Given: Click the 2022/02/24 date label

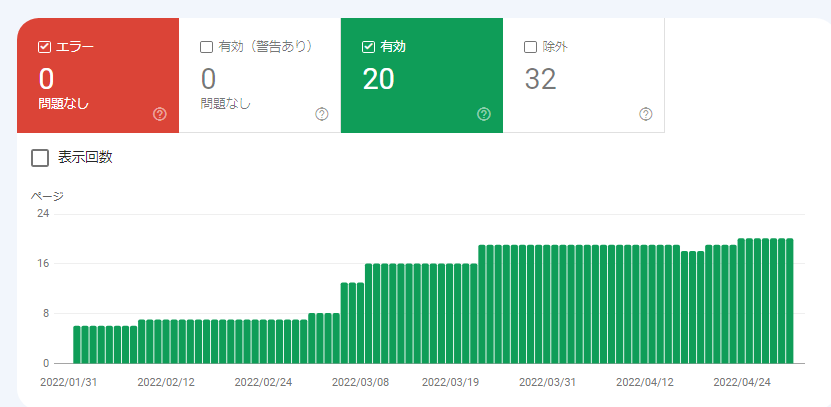Looking at the screenshot, I should pos(263,383).
